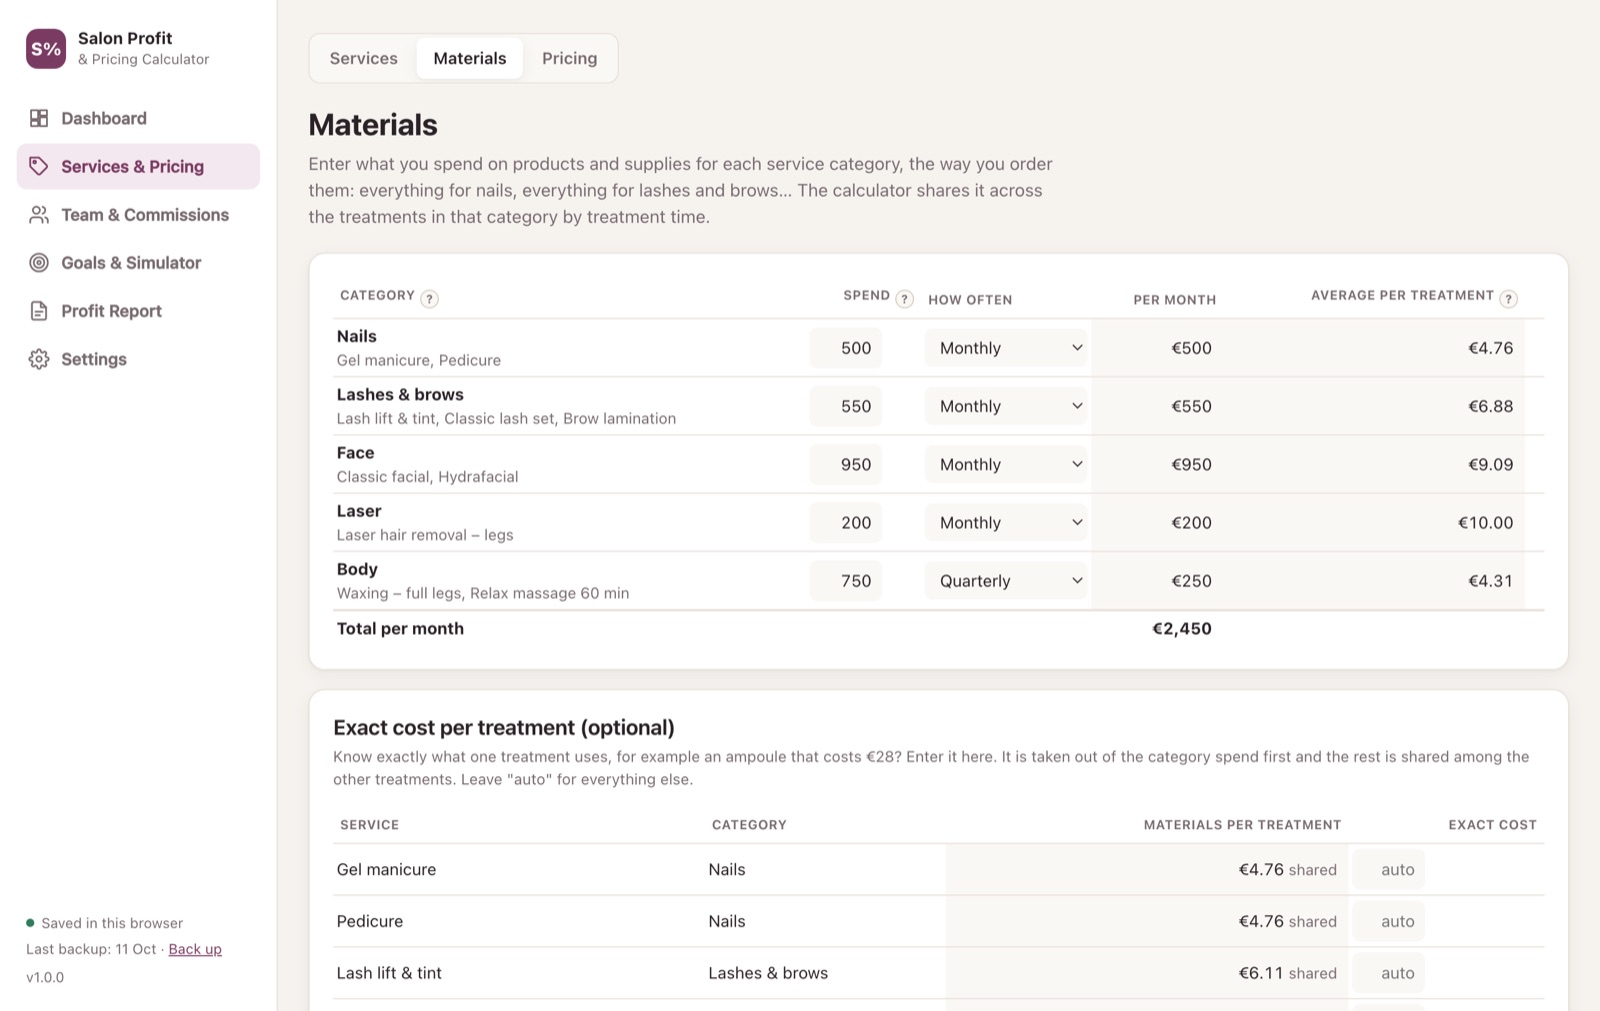This screenshot has width=1600, height=1011.
Task: Switch to the Pricing tab
Action: point(570,58)
